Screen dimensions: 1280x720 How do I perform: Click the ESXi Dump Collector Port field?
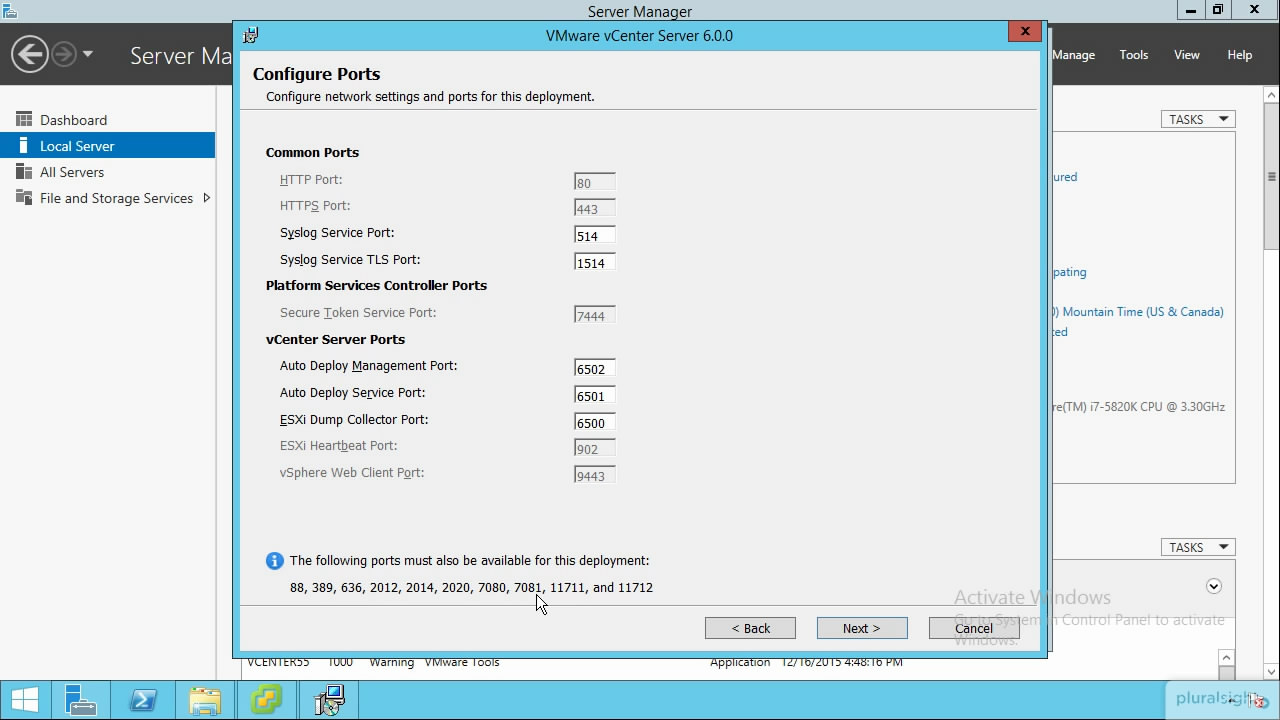[594, 422]
